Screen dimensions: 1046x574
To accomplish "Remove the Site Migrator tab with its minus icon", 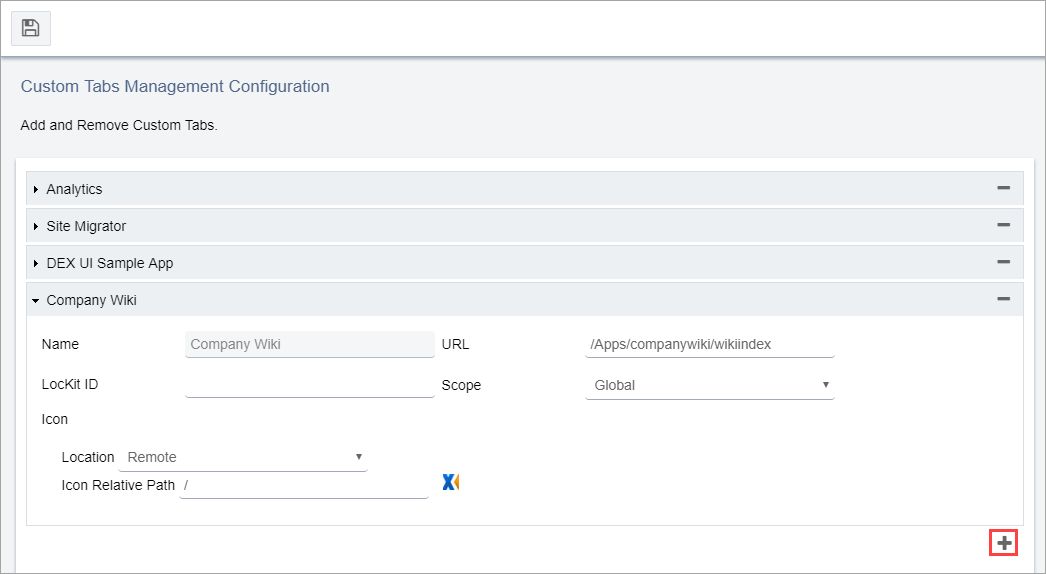I will tap(1003, 225).
